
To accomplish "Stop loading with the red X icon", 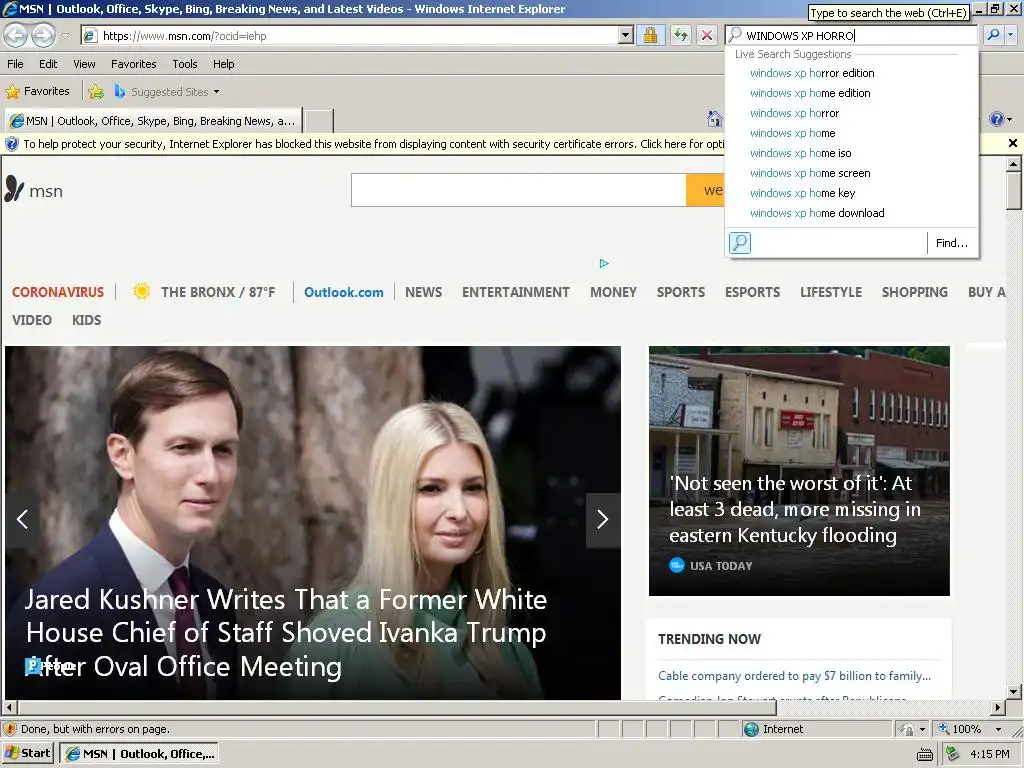I will click(707, 35).
